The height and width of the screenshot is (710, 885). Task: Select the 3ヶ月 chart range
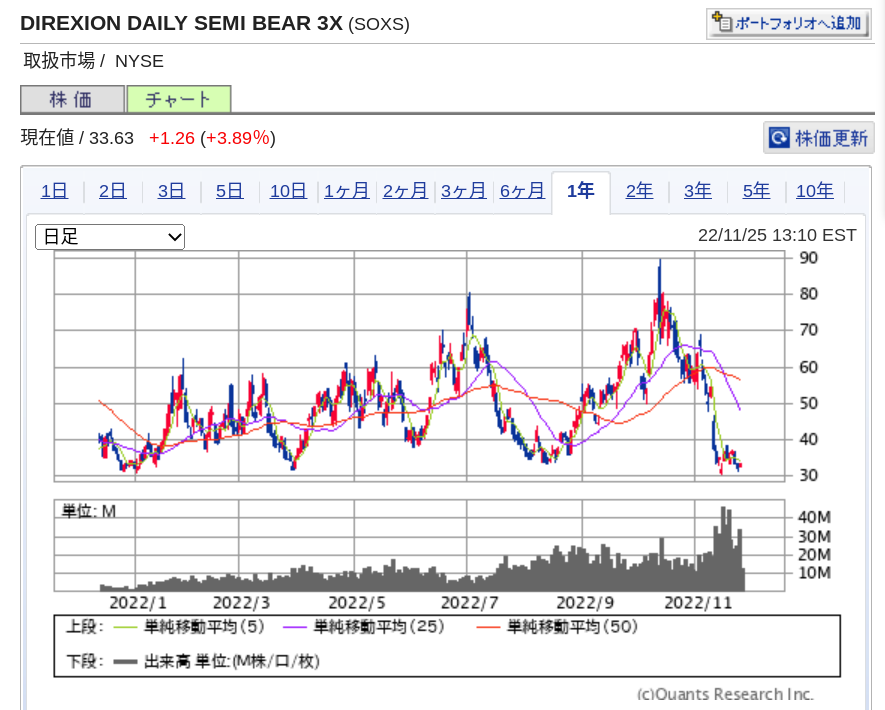coord(463,191)
